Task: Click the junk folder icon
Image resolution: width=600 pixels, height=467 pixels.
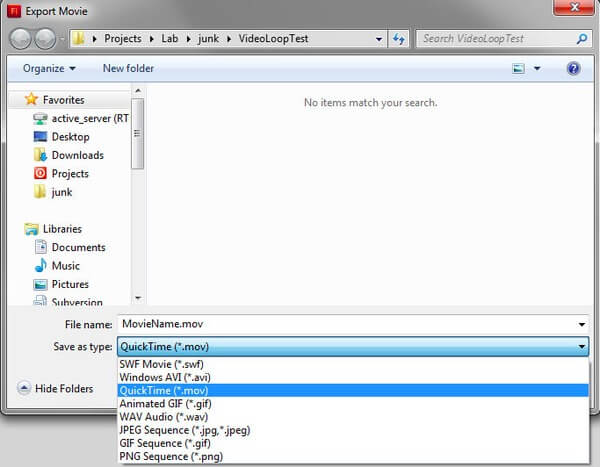Action: [40, 192]
